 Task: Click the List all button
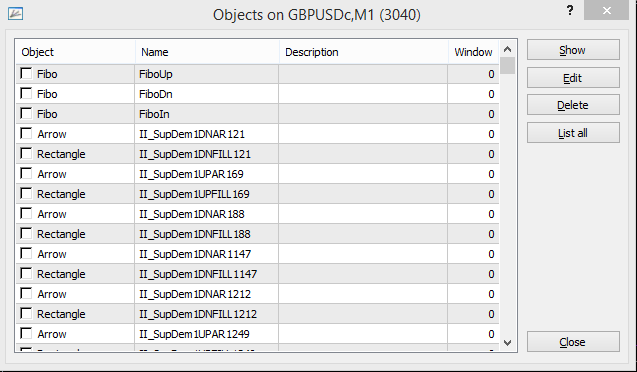coord(573,133)
